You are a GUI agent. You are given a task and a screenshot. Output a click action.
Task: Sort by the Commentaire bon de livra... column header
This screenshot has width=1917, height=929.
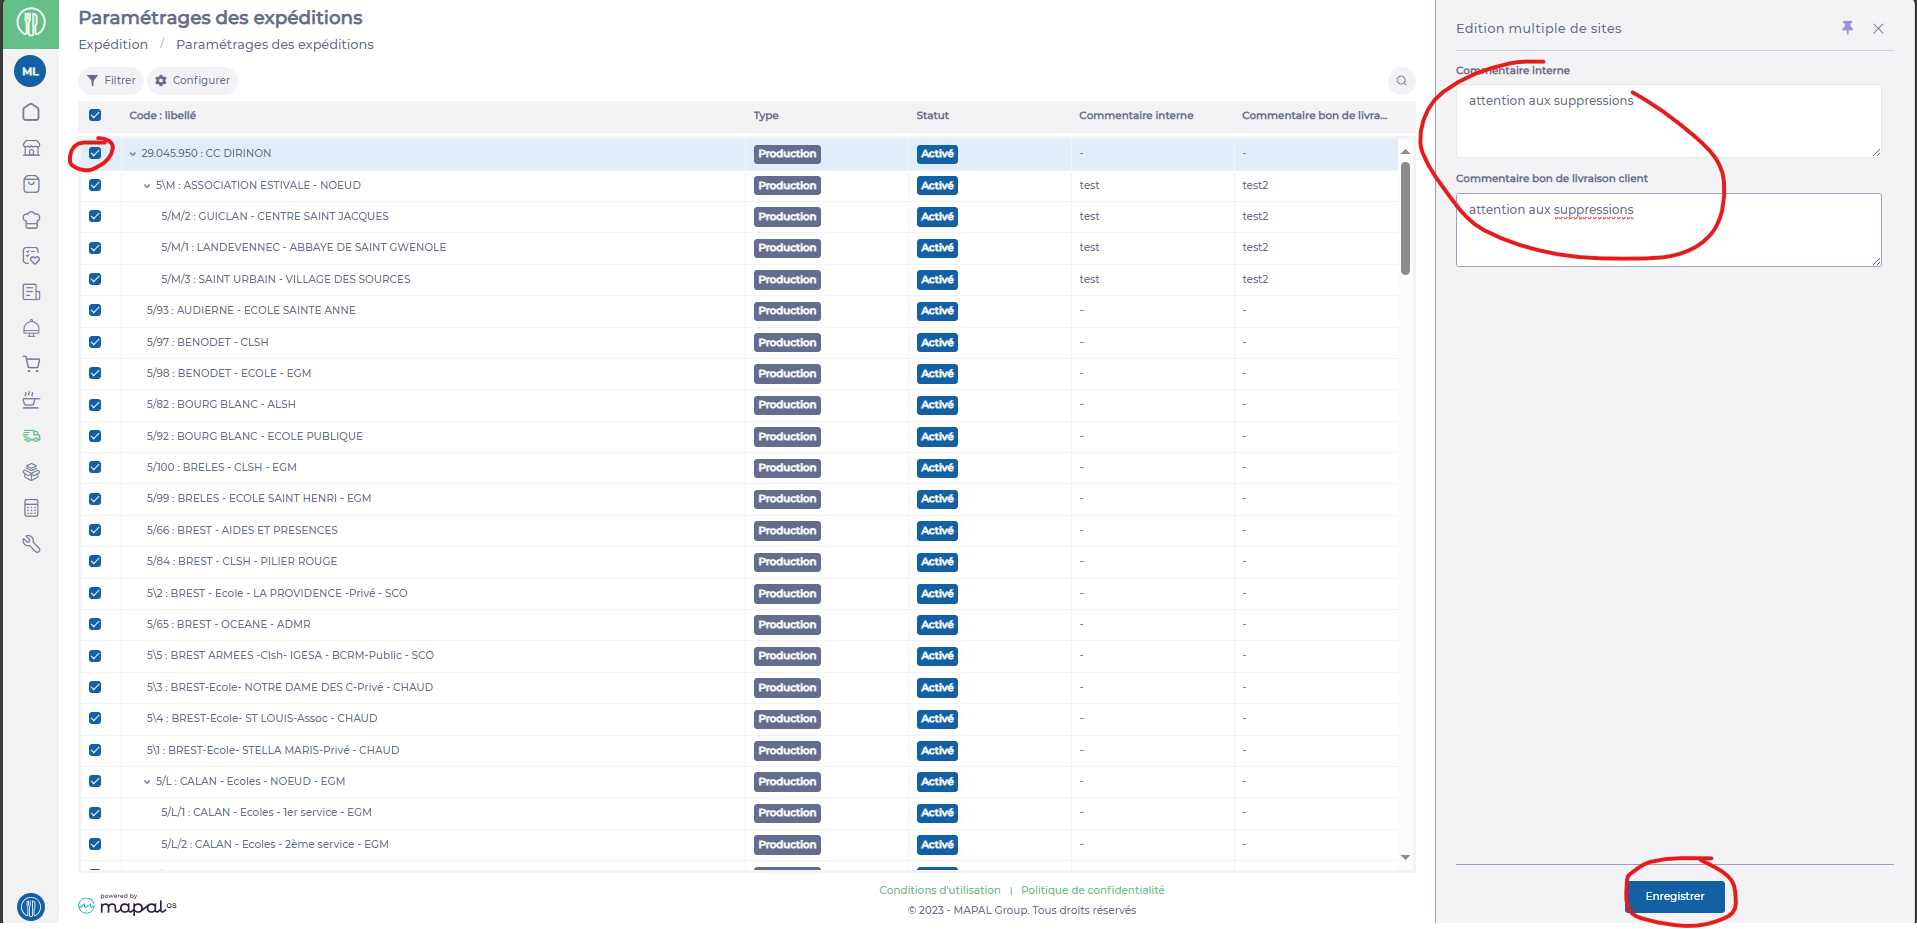coord(1315,115)
